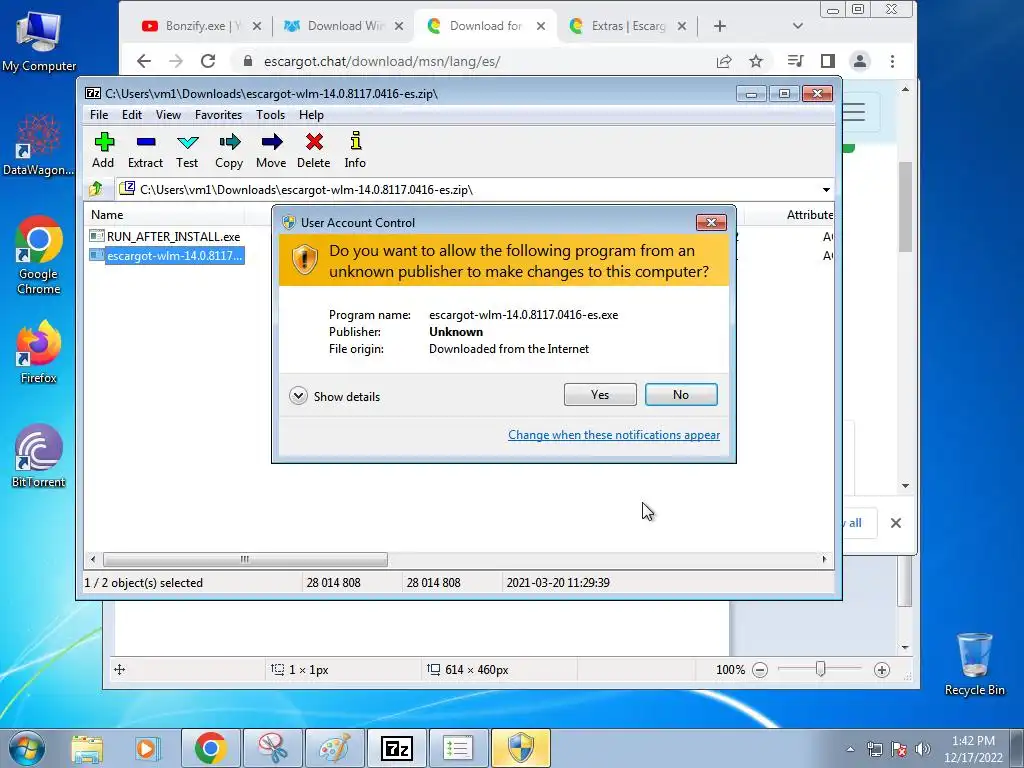The image size is (1024, 768).
Task: Select the escargot-wlm-14.0.8117 file row
Action: click(167, 255)
